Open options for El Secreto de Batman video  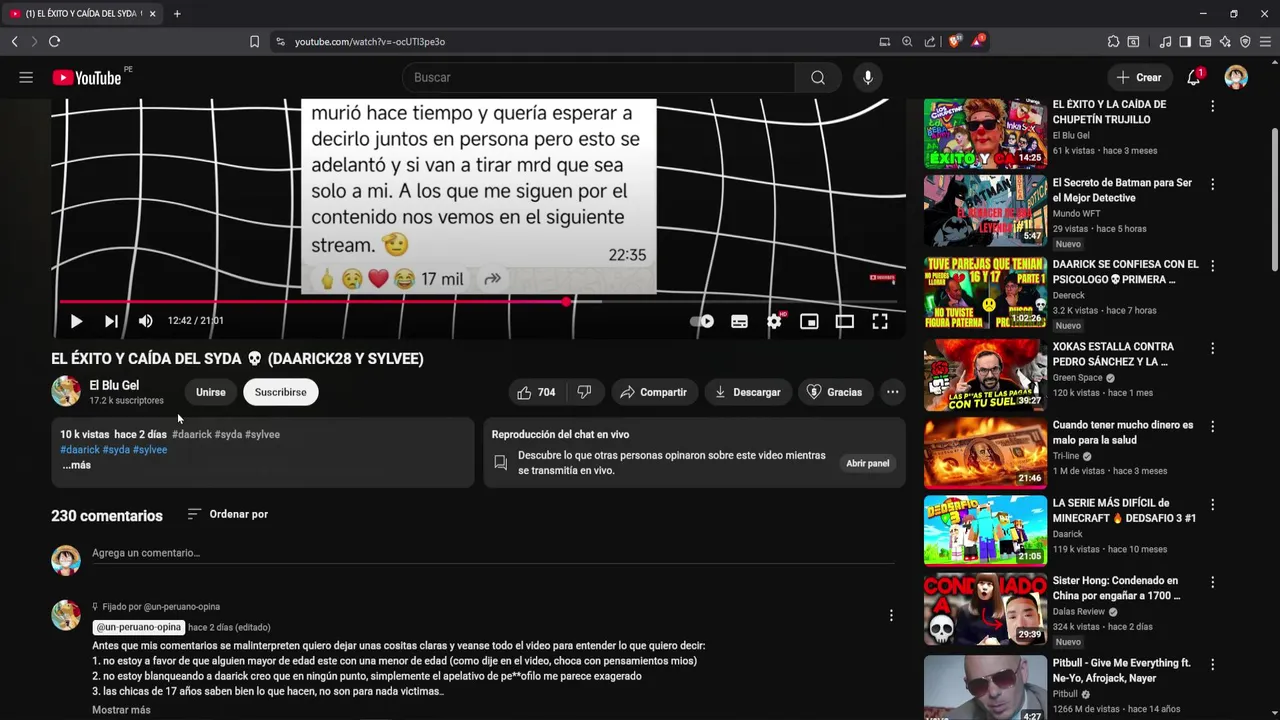1212,185
